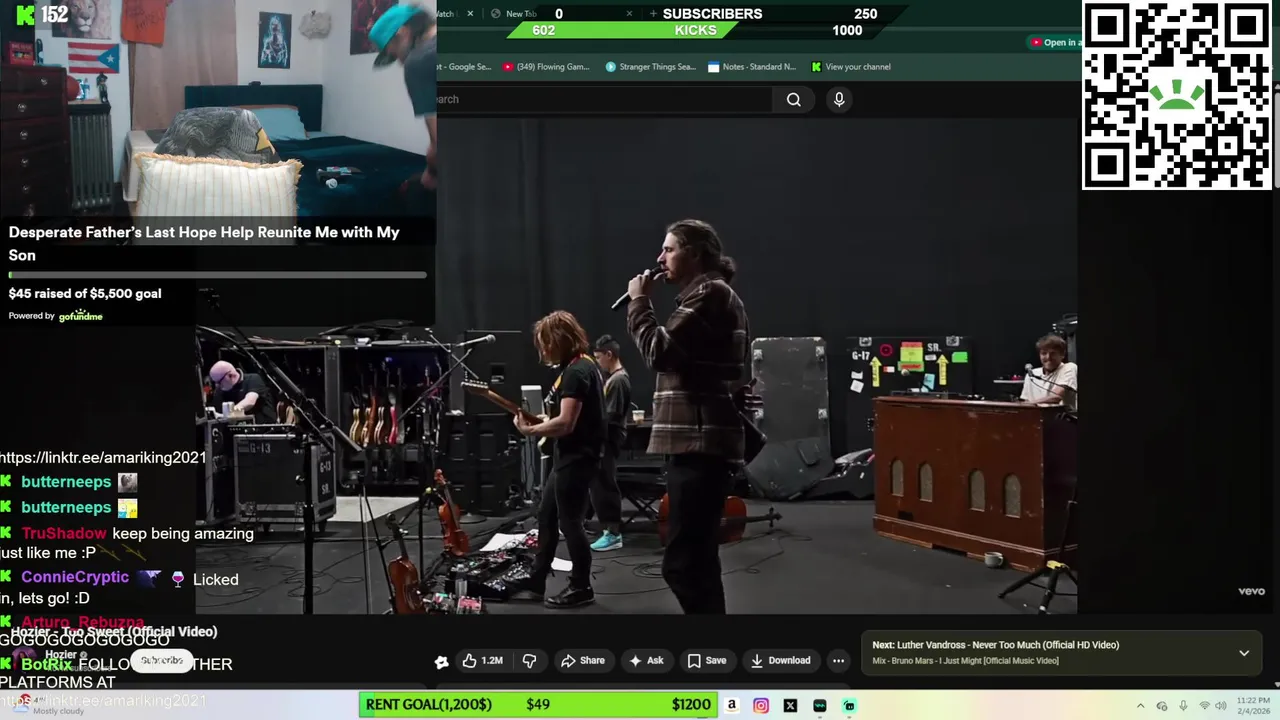
Task: Click the tray microphone icon
Action: click(1183, 706)
